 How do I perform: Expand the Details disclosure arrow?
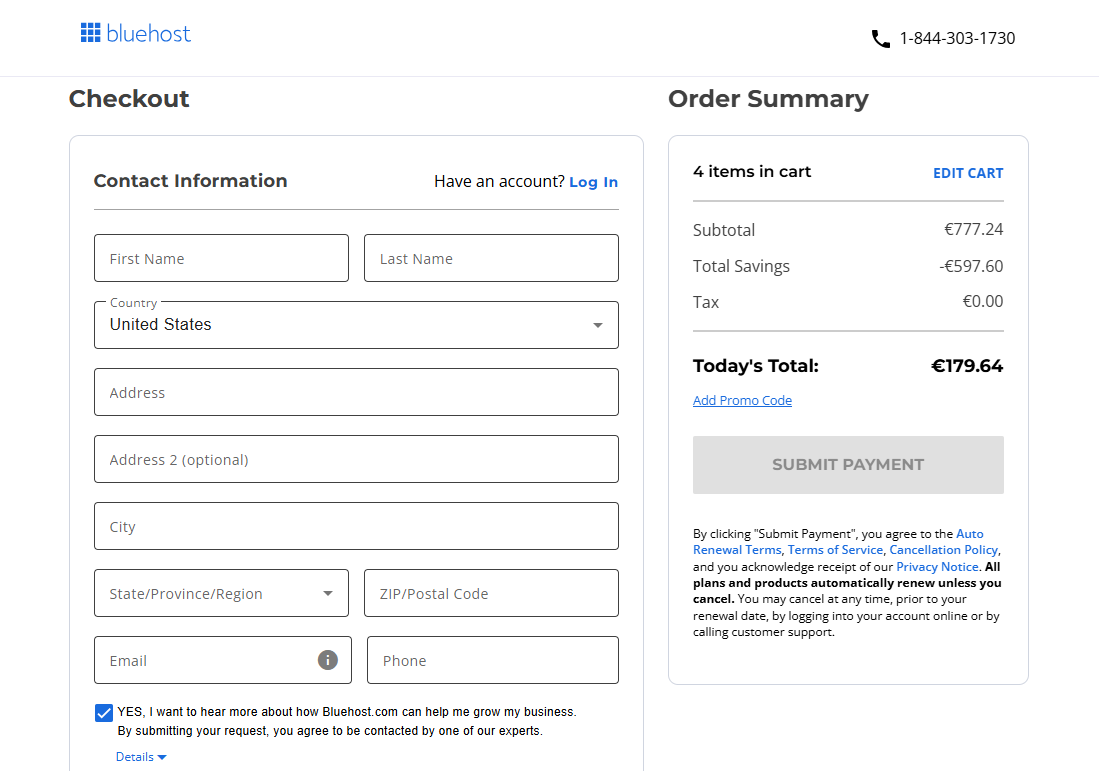coord(161,757)
